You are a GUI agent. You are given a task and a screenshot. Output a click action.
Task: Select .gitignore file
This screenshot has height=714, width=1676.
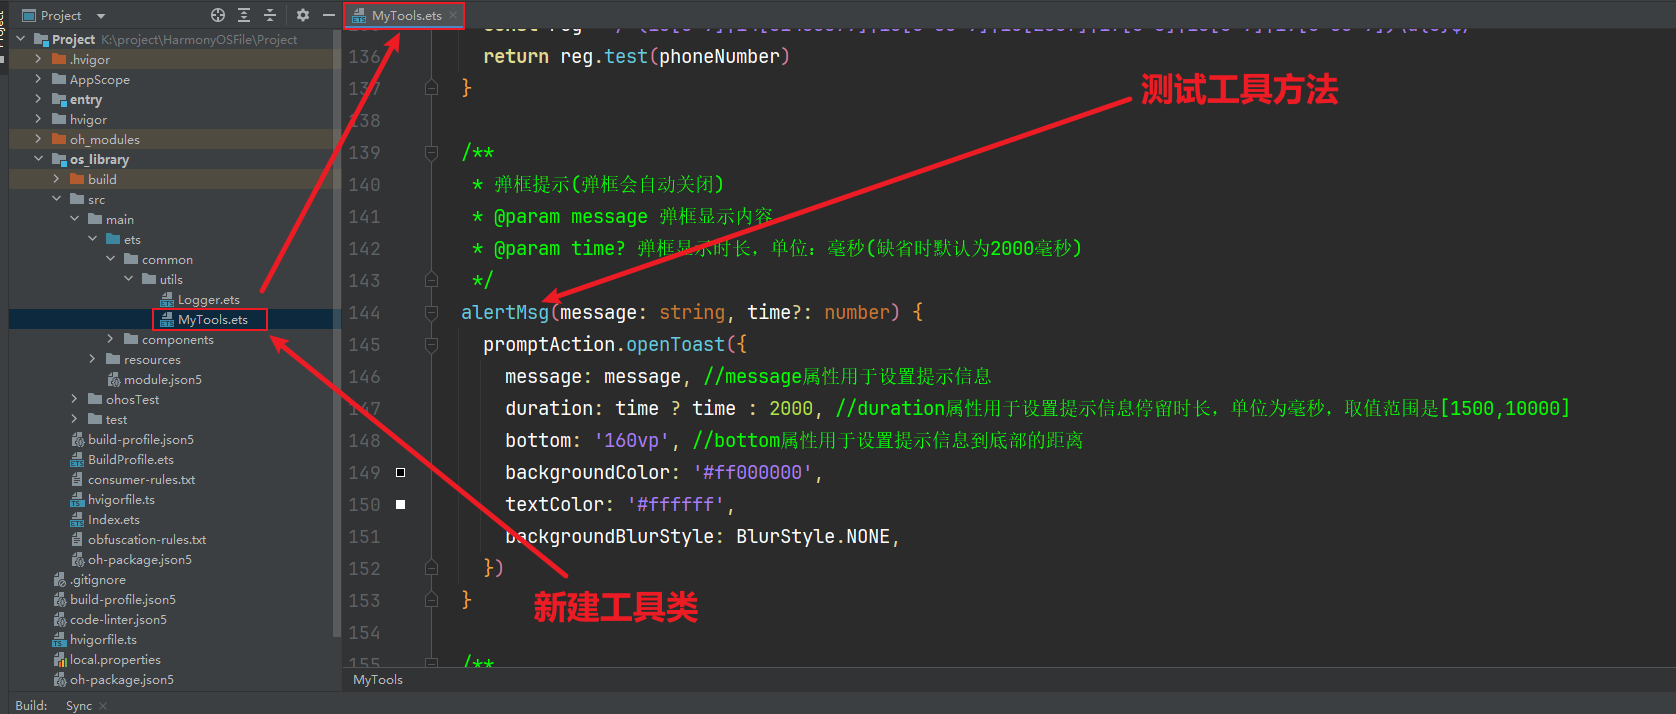[98, 580]
